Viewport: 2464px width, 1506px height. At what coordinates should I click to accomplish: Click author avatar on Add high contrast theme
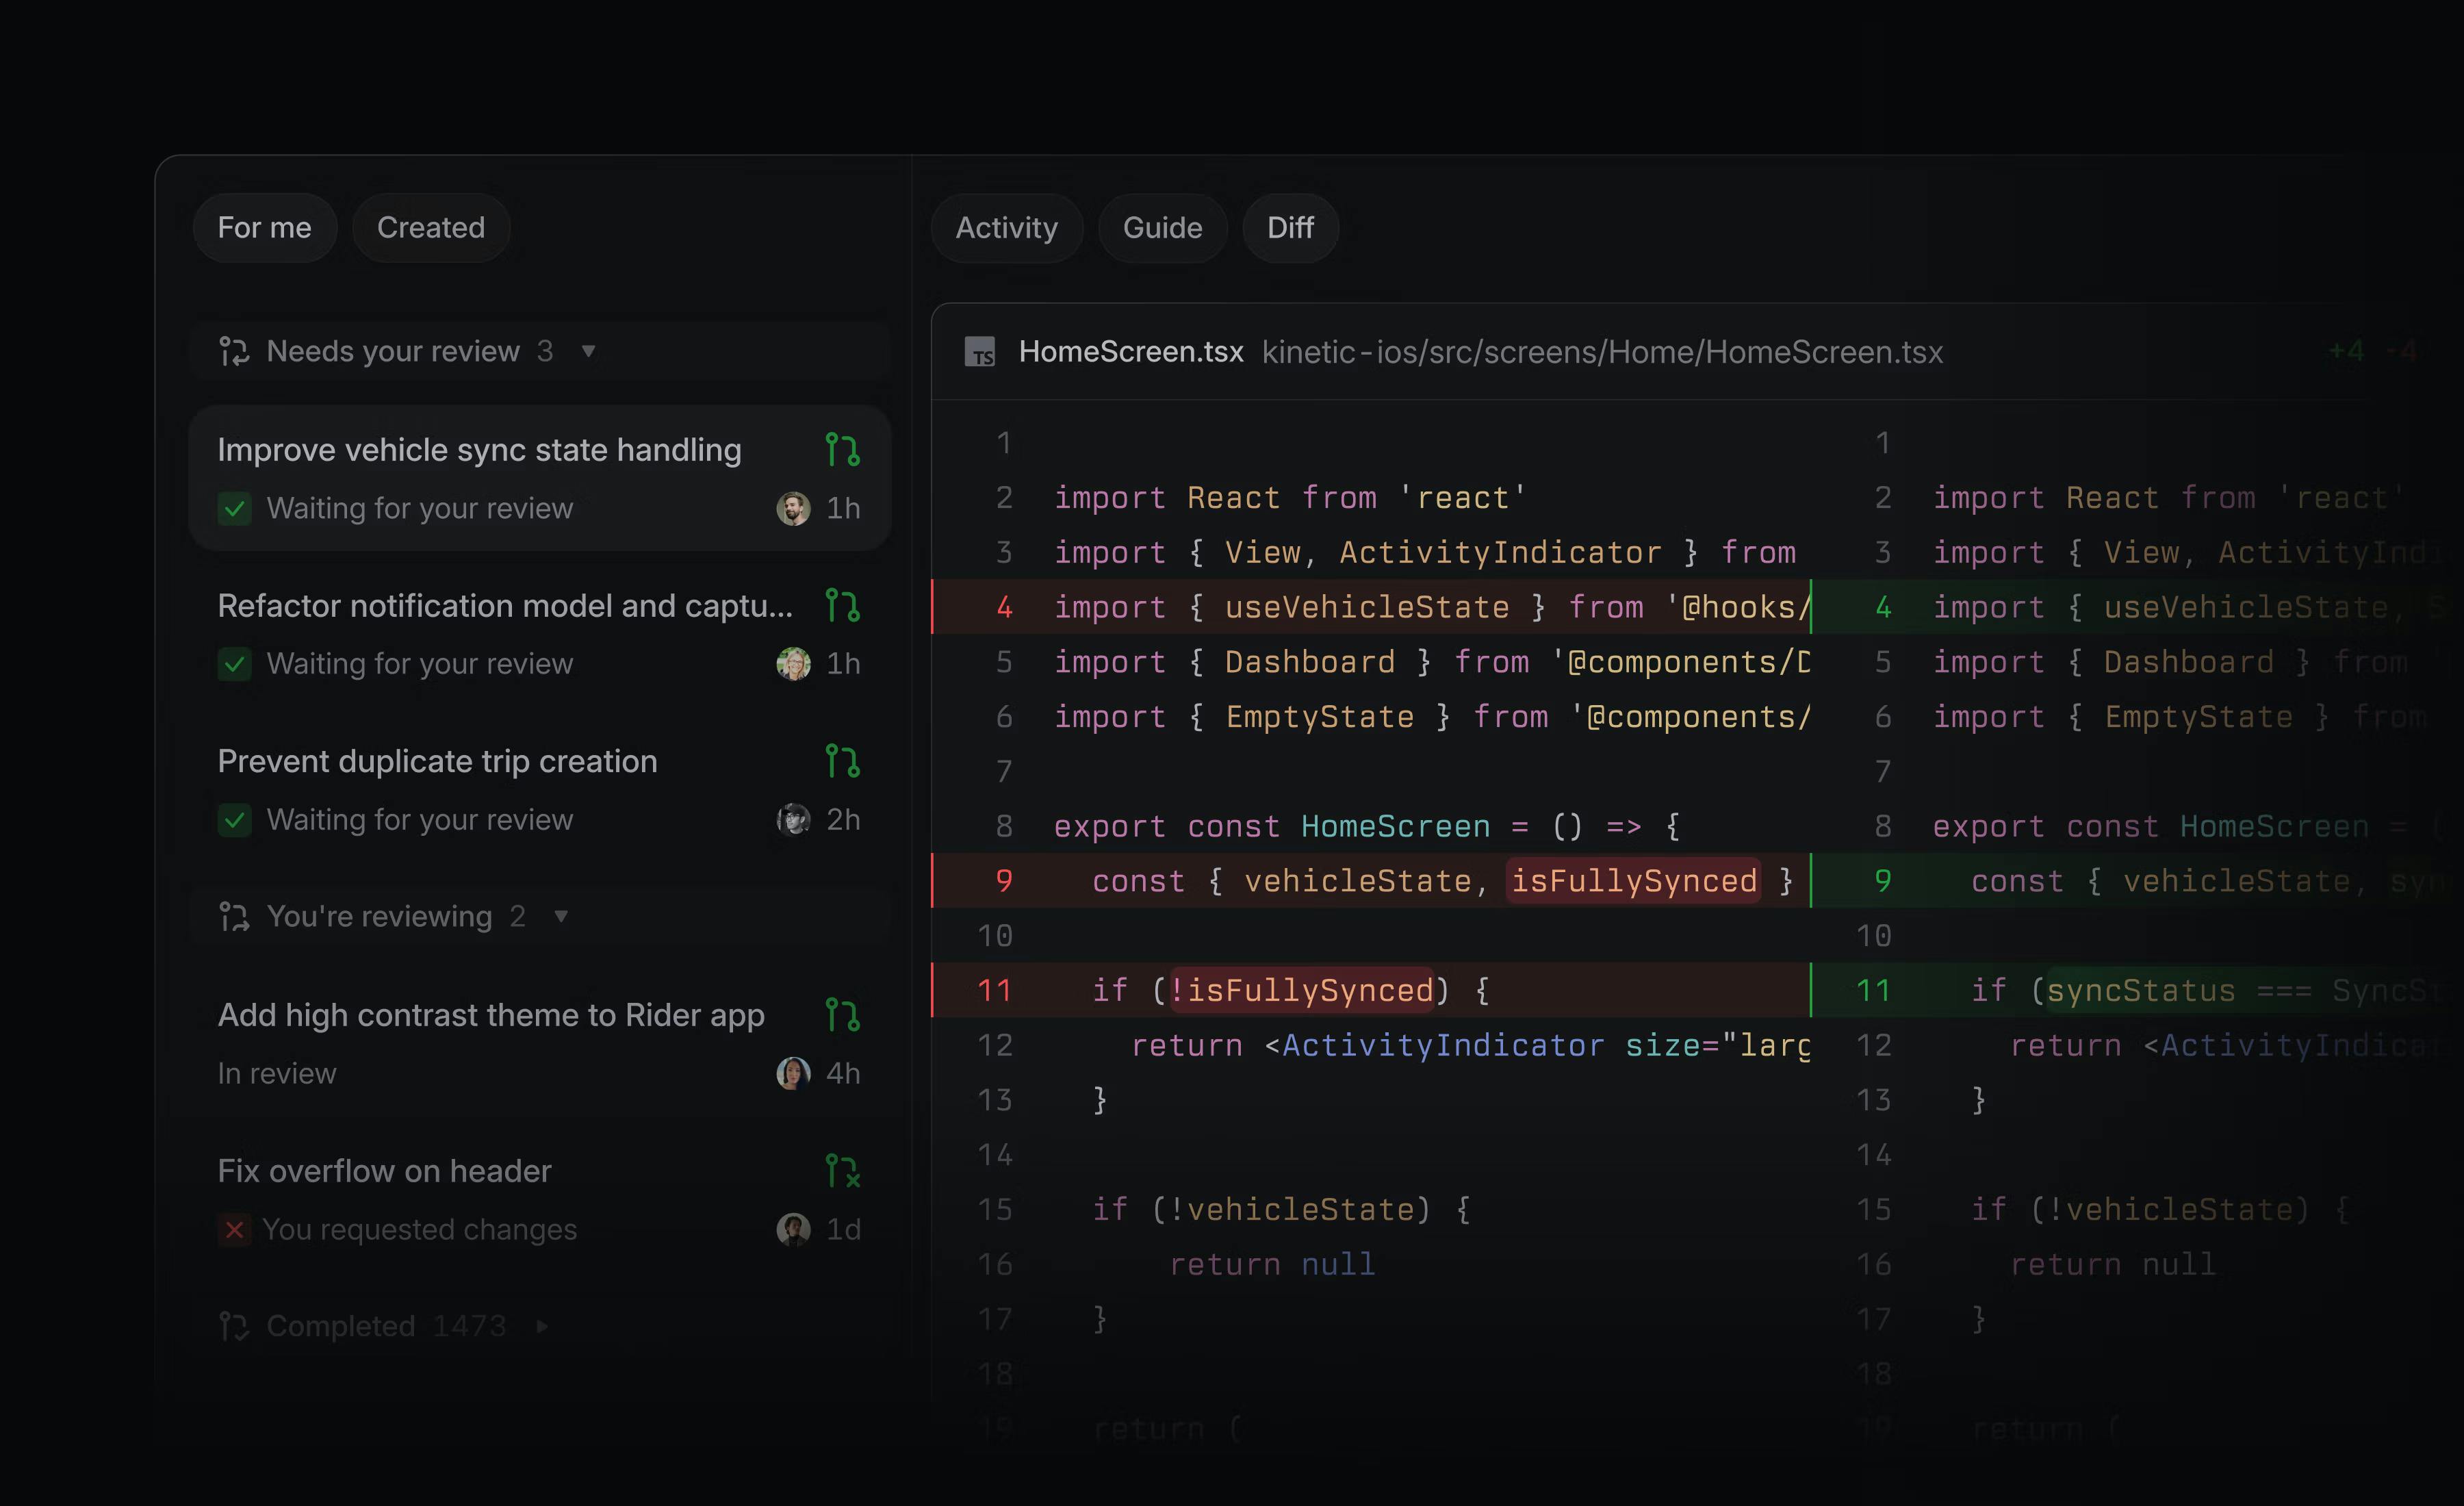(794, 1073)
